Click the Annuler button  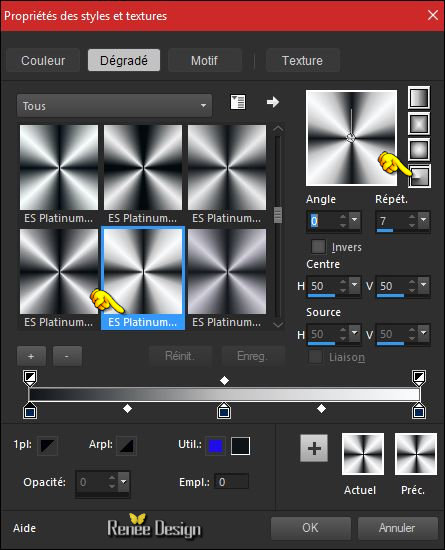[397, 528]
